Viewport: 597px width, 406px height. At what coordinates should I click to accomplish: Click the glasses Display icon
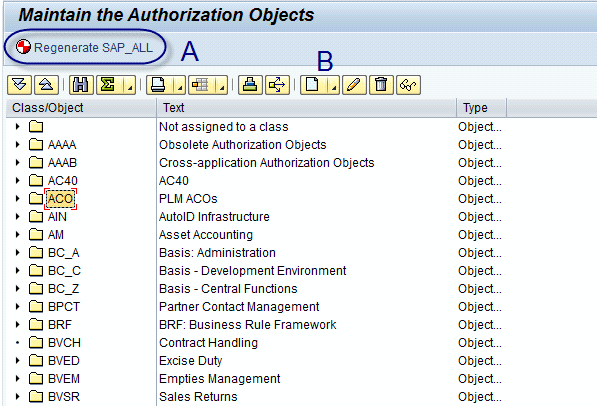pyautogui.click(x=408, y=85)
